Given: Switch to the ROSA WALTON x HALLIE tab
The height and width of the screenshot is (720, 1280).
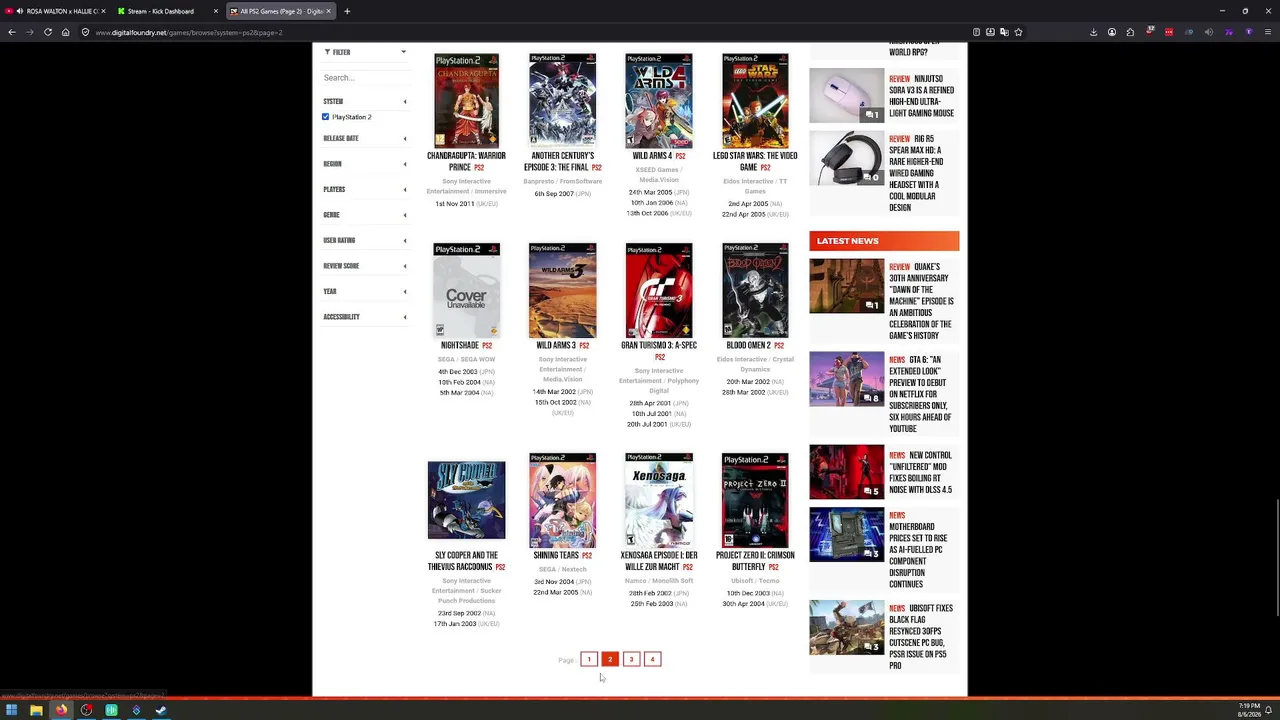Looking at the screenshot, I should [56, 11].
